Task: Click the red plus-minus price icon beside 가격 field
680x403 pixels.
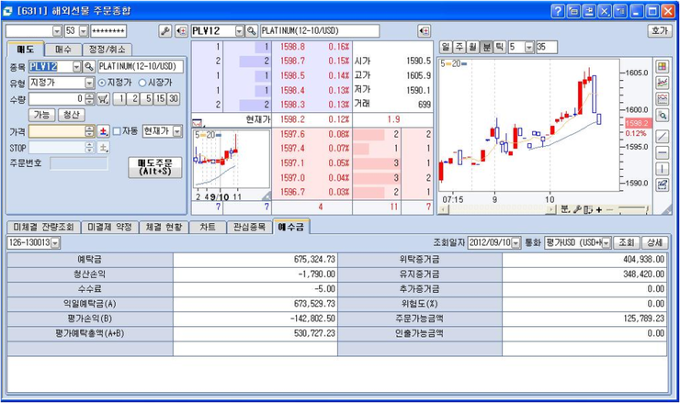Action: pos(103,131)
